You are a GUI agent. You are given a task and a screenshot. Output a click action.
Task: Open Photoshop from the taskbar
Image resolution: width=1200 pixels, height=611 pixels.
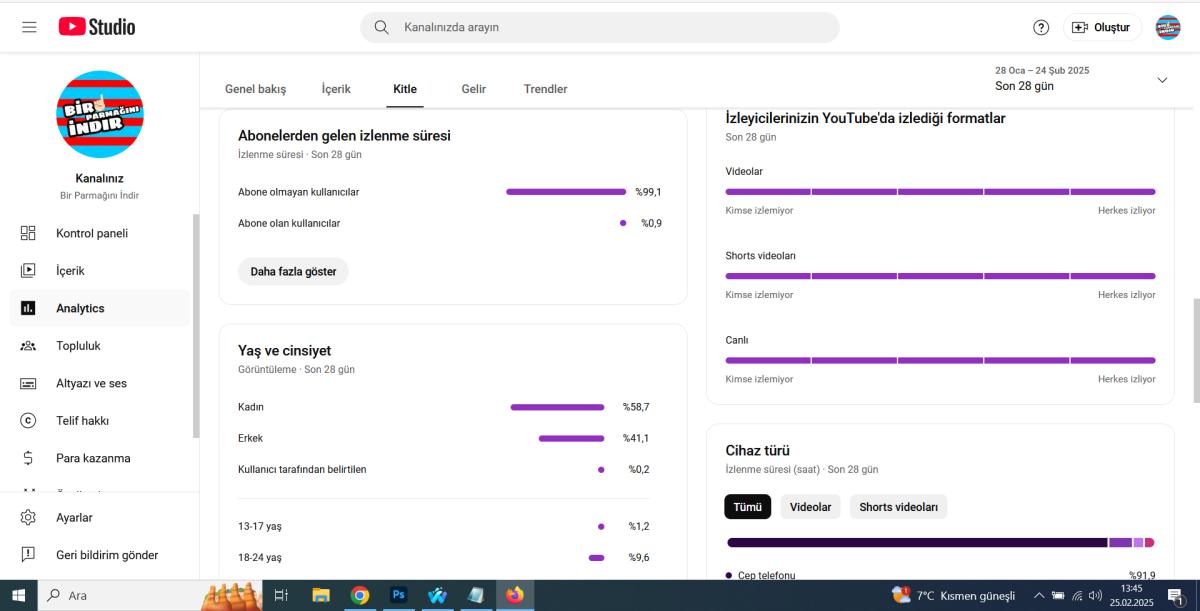[x=398, y=595]
